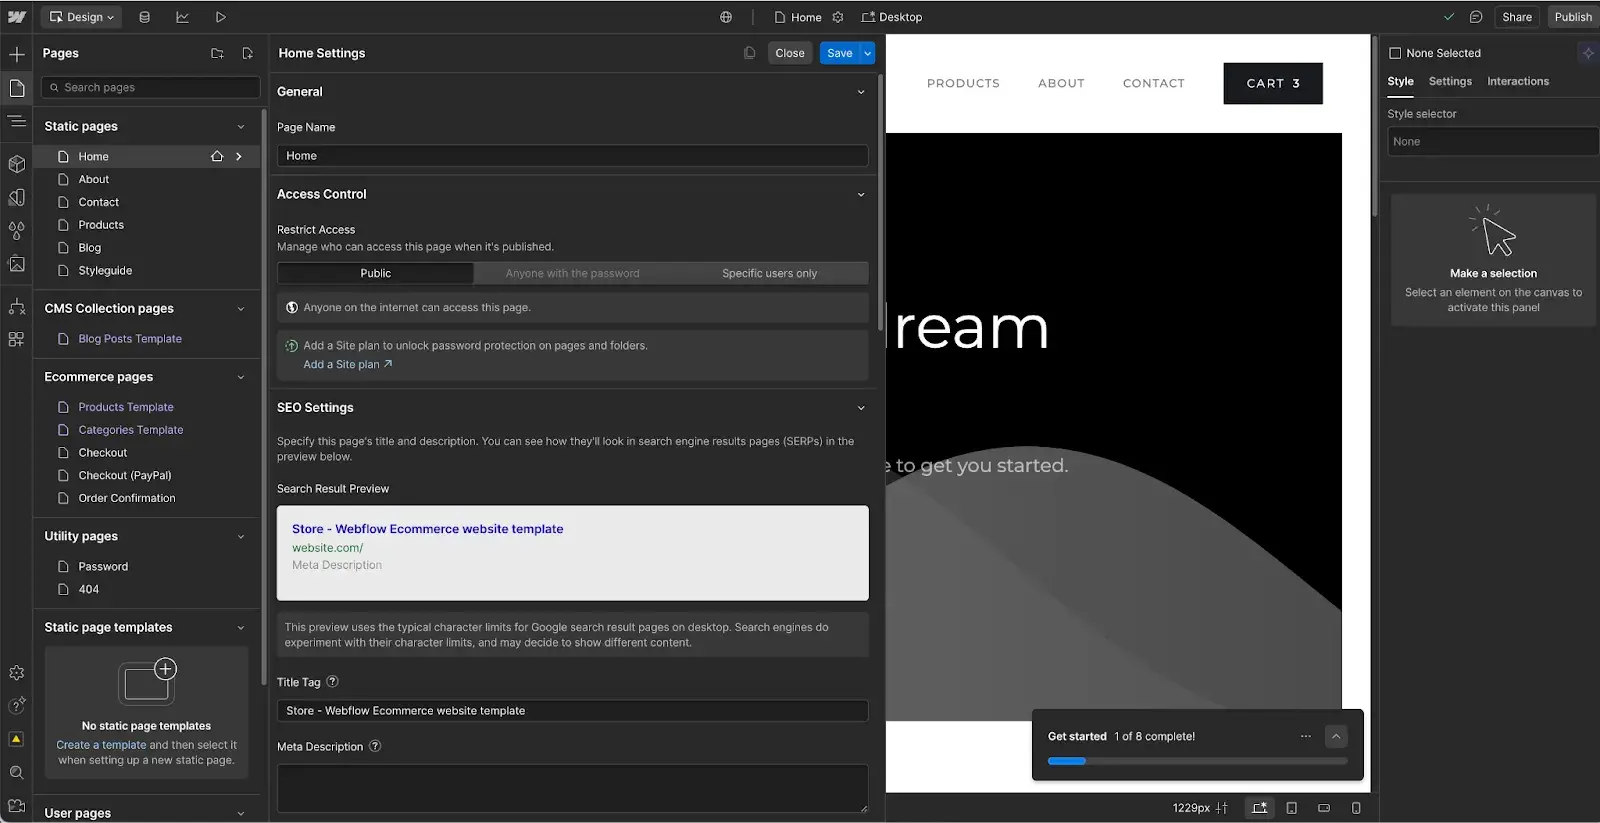Open the yellow warning Audit panel
1600x823 pixels.
click(x=16, y=739)
